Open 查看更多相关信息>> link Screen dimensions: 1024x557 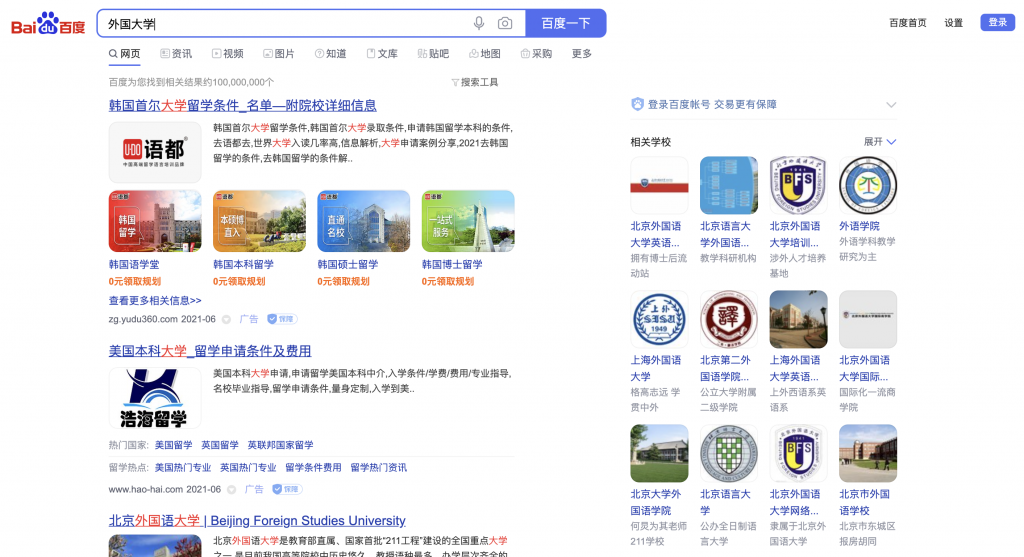pos(155,300)
